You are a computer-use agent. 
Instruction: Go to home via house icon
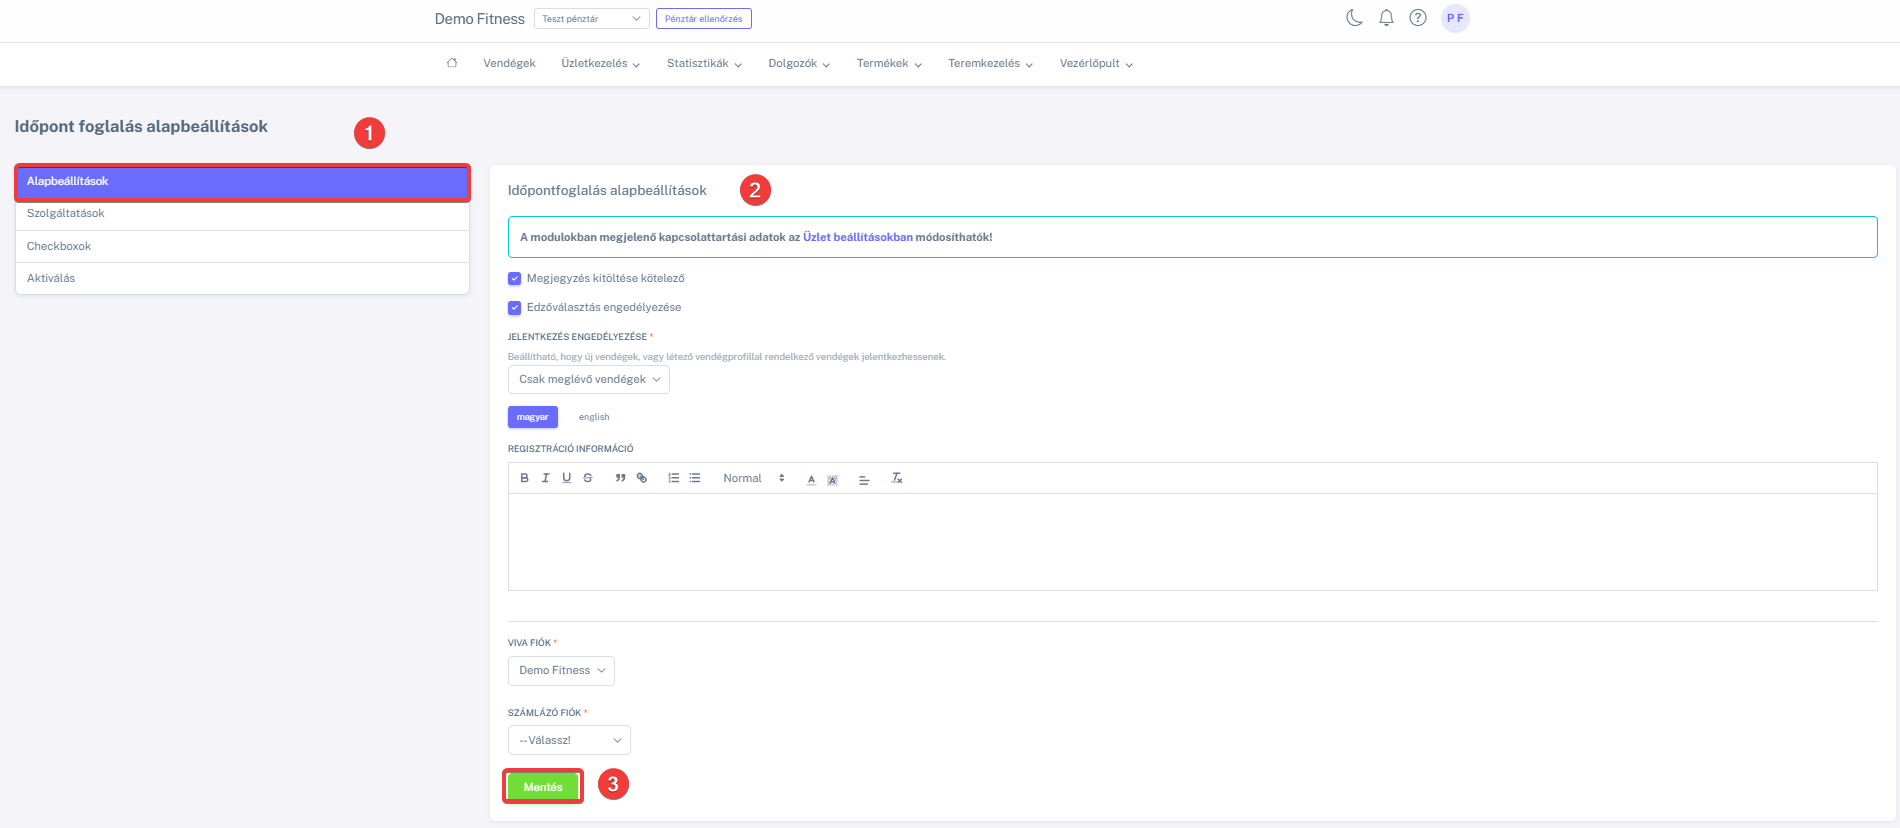(452, 63)
